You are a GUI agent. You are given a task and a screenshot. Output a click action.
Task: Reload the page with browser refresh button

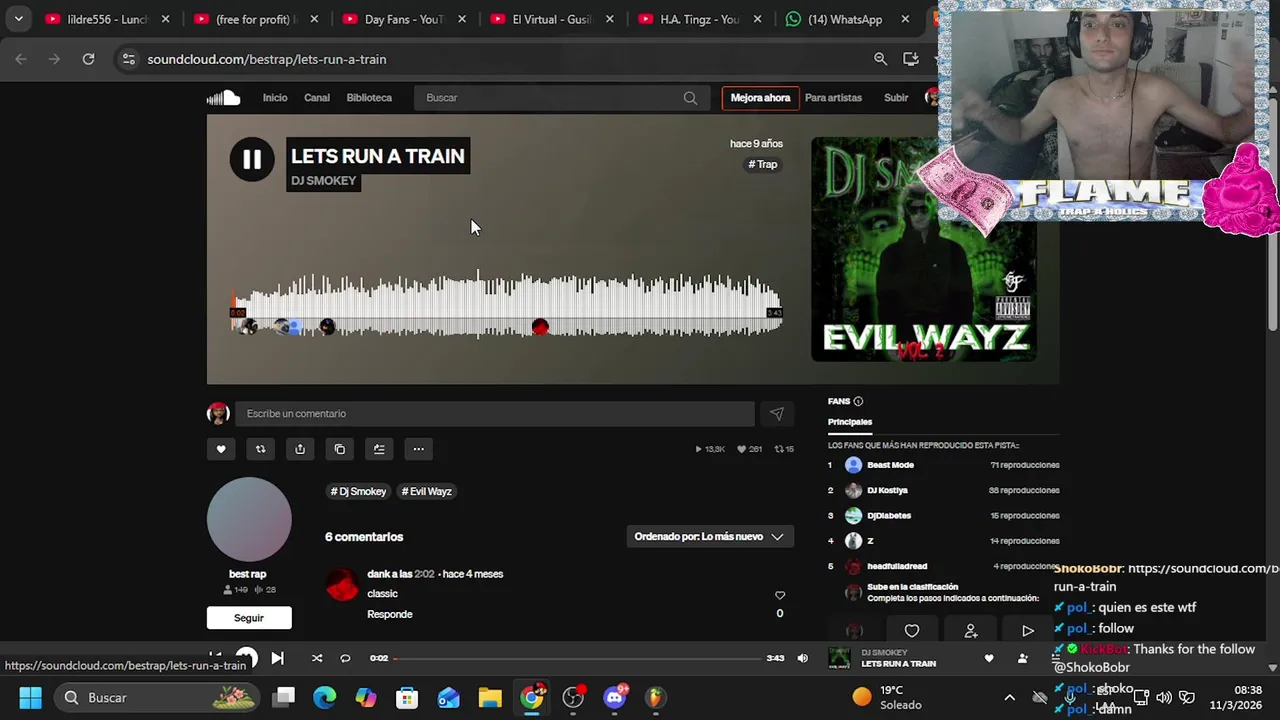88,59
